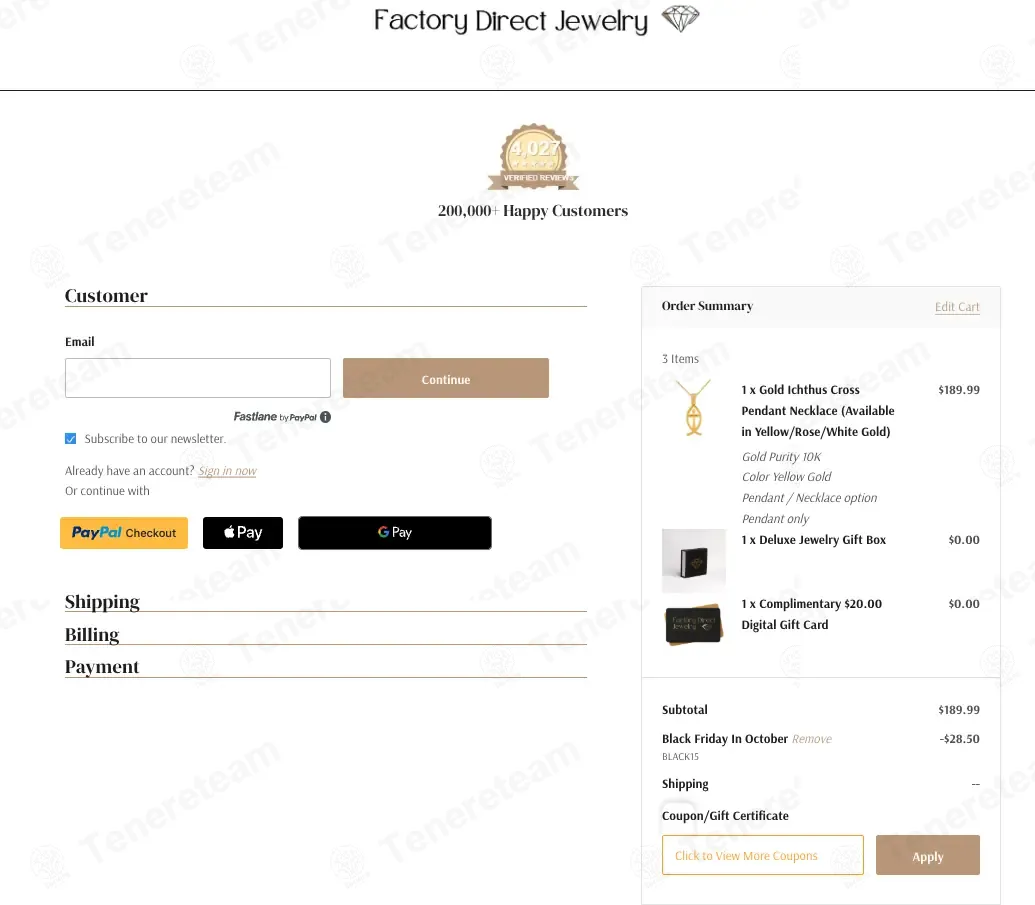The width and height of the screenshot is (1035, 905).
Task: Click the Deluxe Jewelry Gift Box image
Action: pyautogui.click(x=693, y=561)
